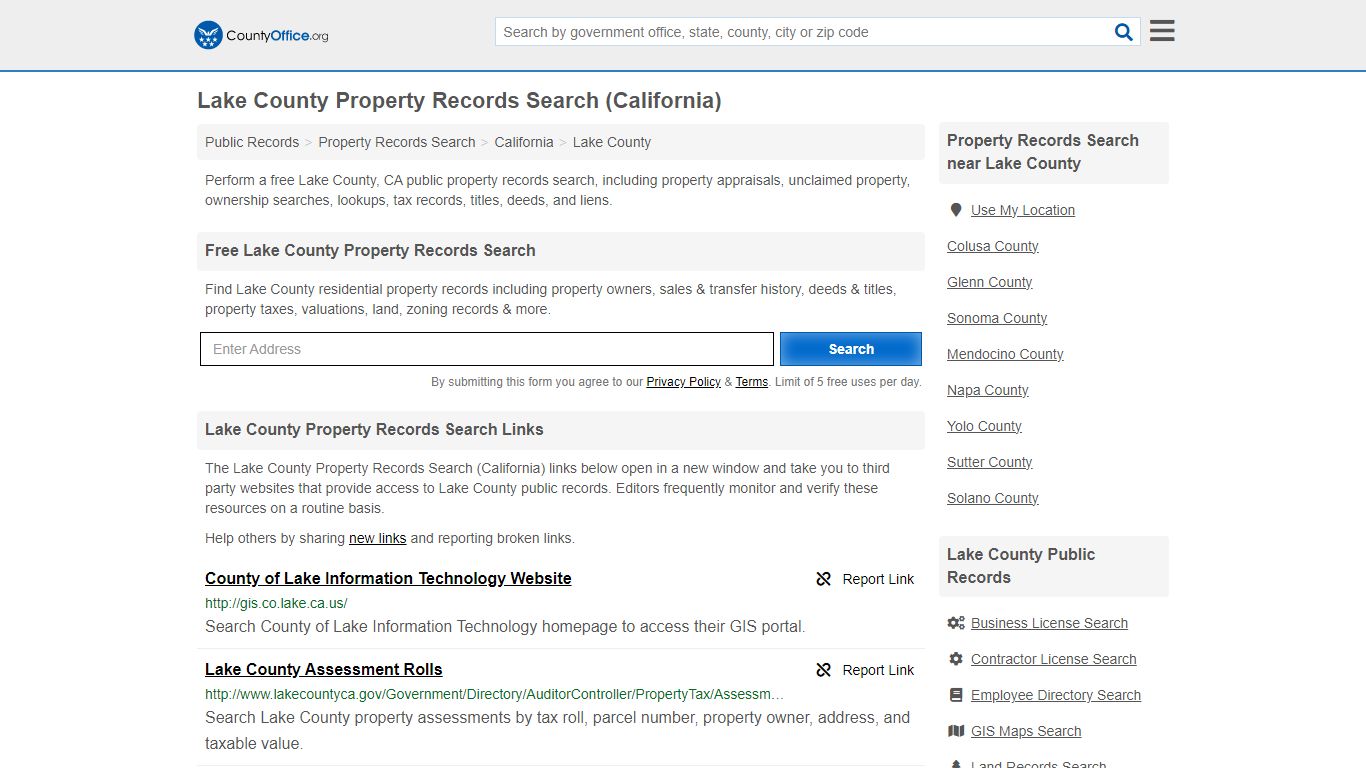Open Mendocino County link
This screenshot has width=1366, height=768.
tap(1005, 354)
